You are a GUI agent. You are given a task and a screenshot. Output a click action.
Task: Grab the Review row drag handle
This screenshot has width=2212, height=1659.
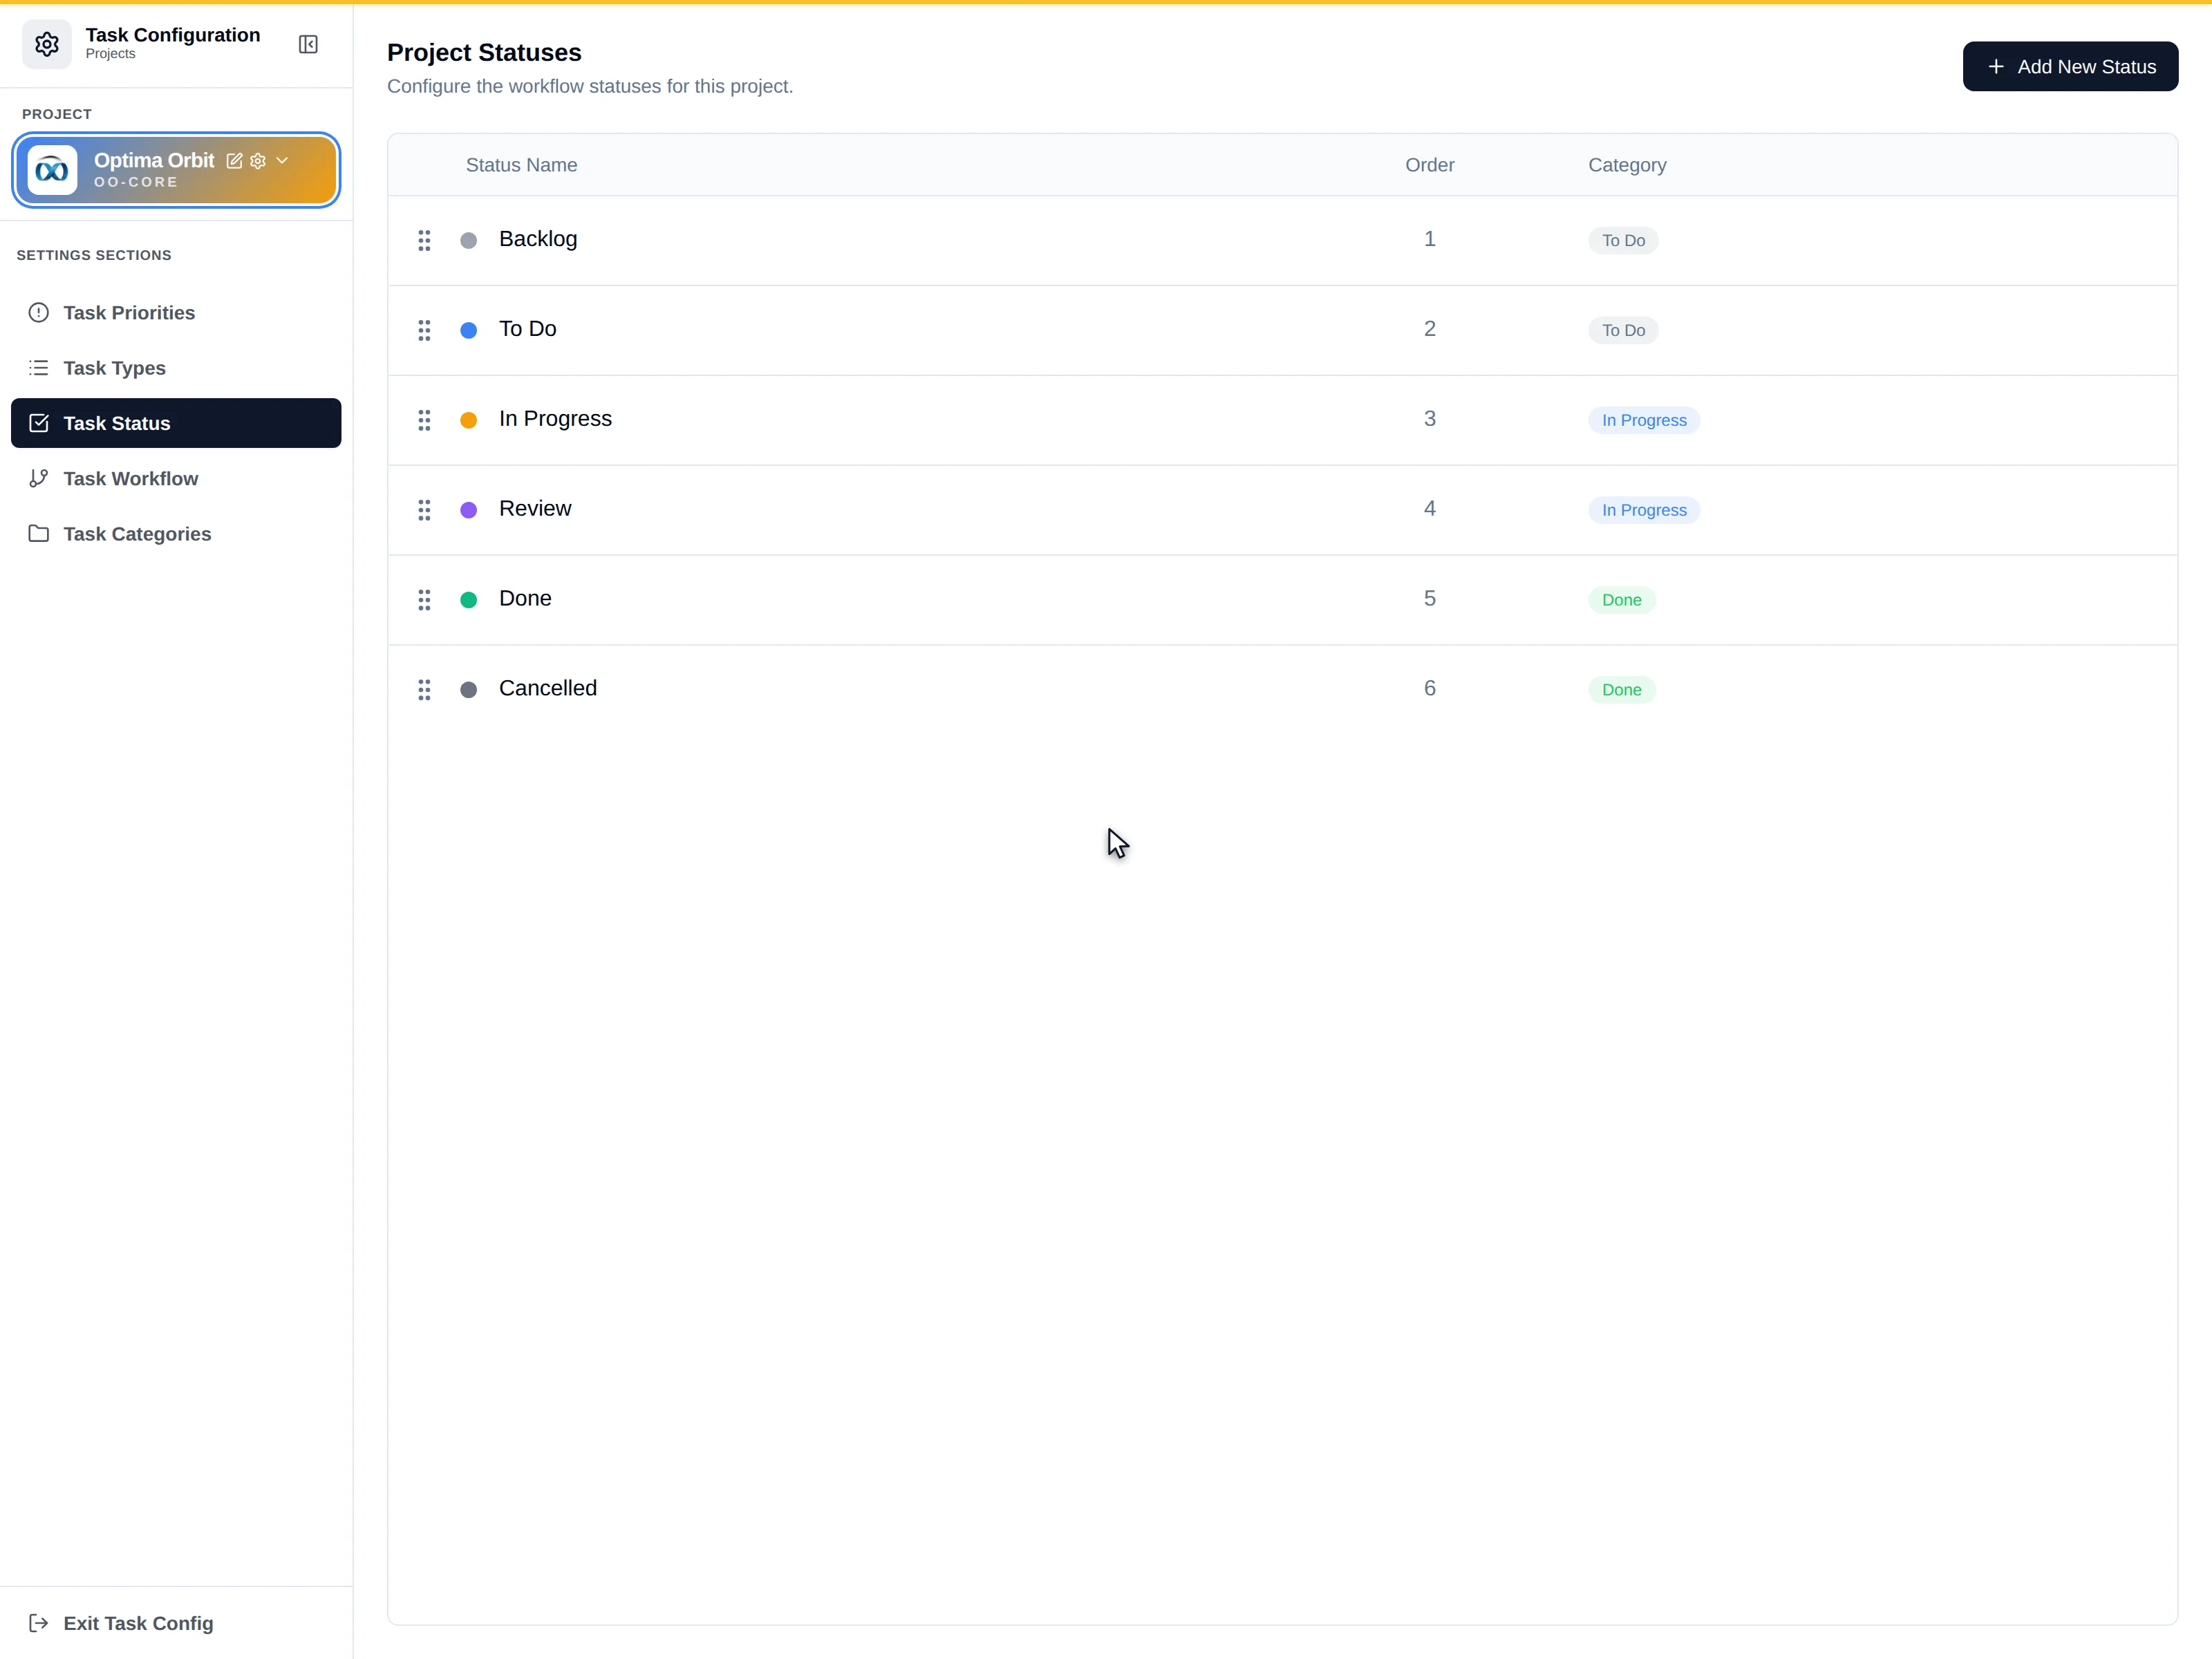pos(424,510)
